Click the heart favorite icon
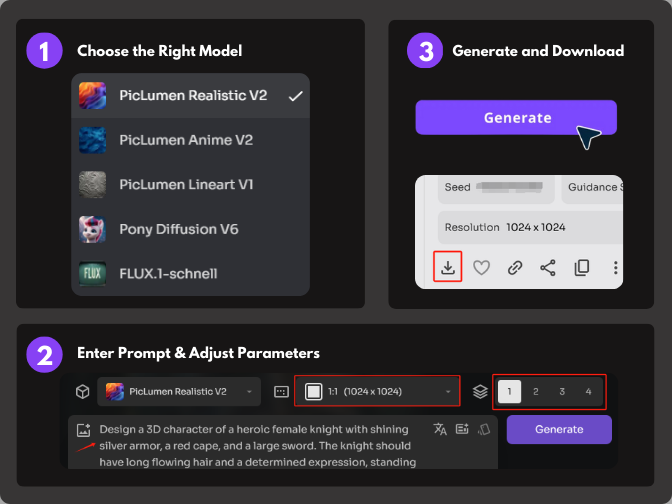 (481, 267)
